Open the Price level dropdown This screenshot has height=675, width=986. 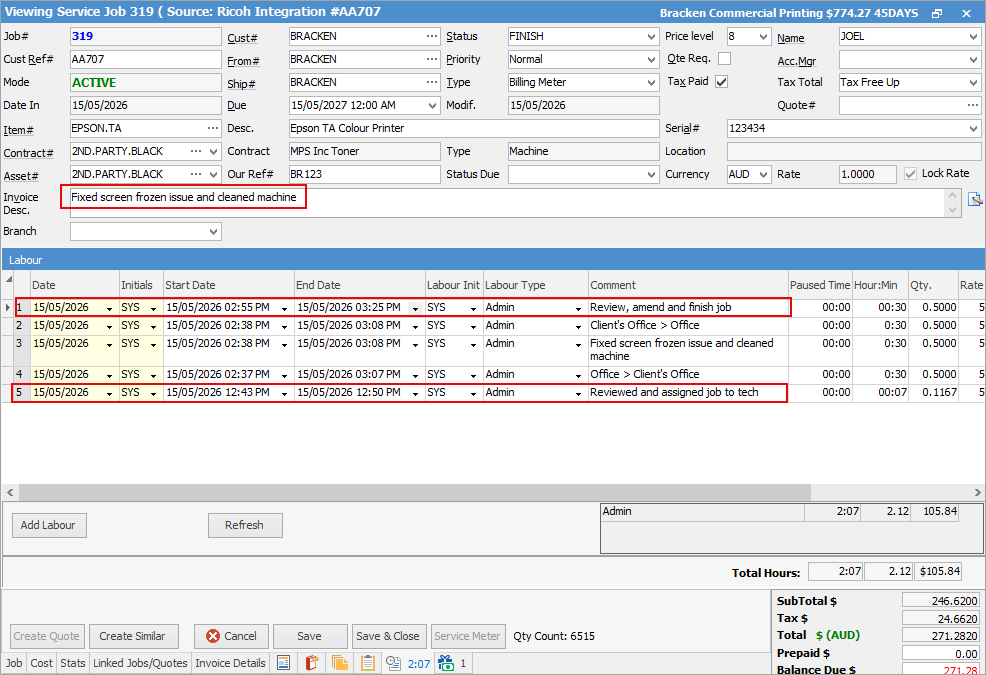coord(763,36)
